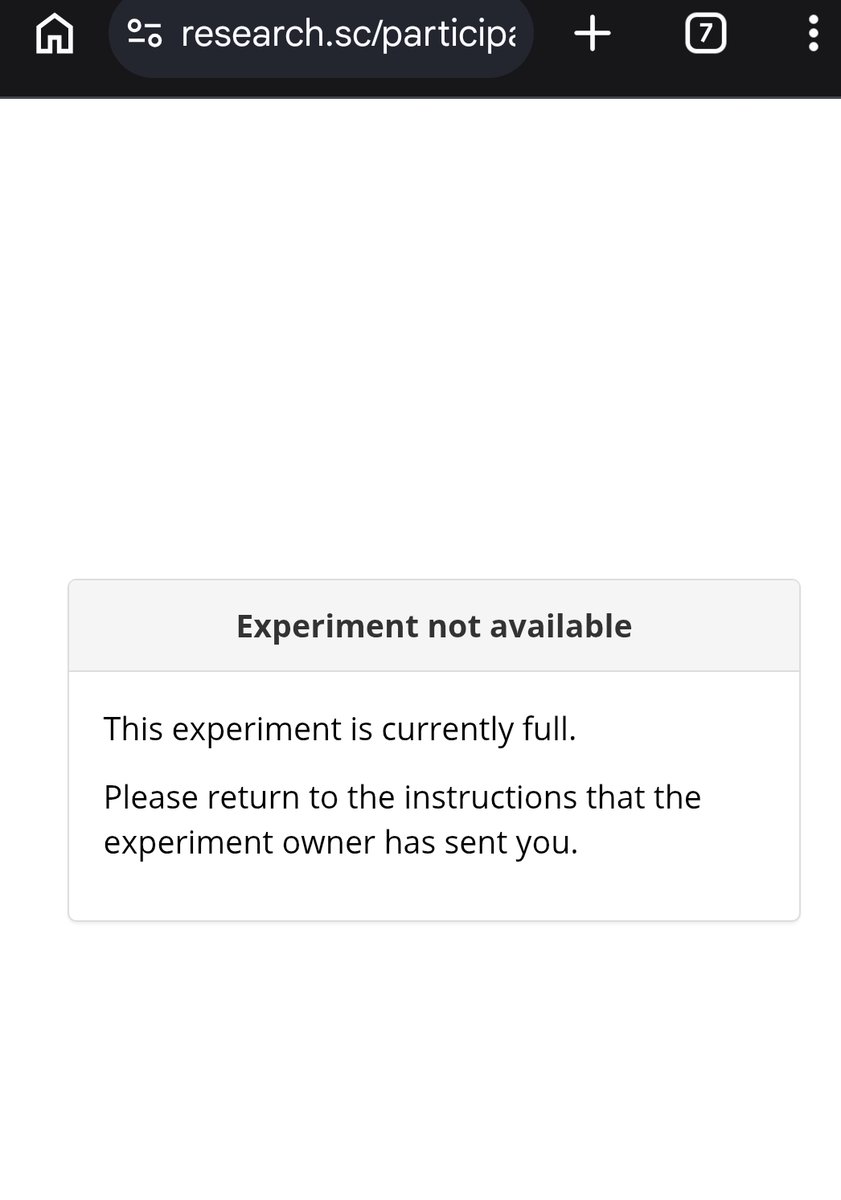Image resolution: width=841 pixels, height=1200 pixels.
Task: Click the "Please return to the instructions" line
Action: click(x=402, y=798)
